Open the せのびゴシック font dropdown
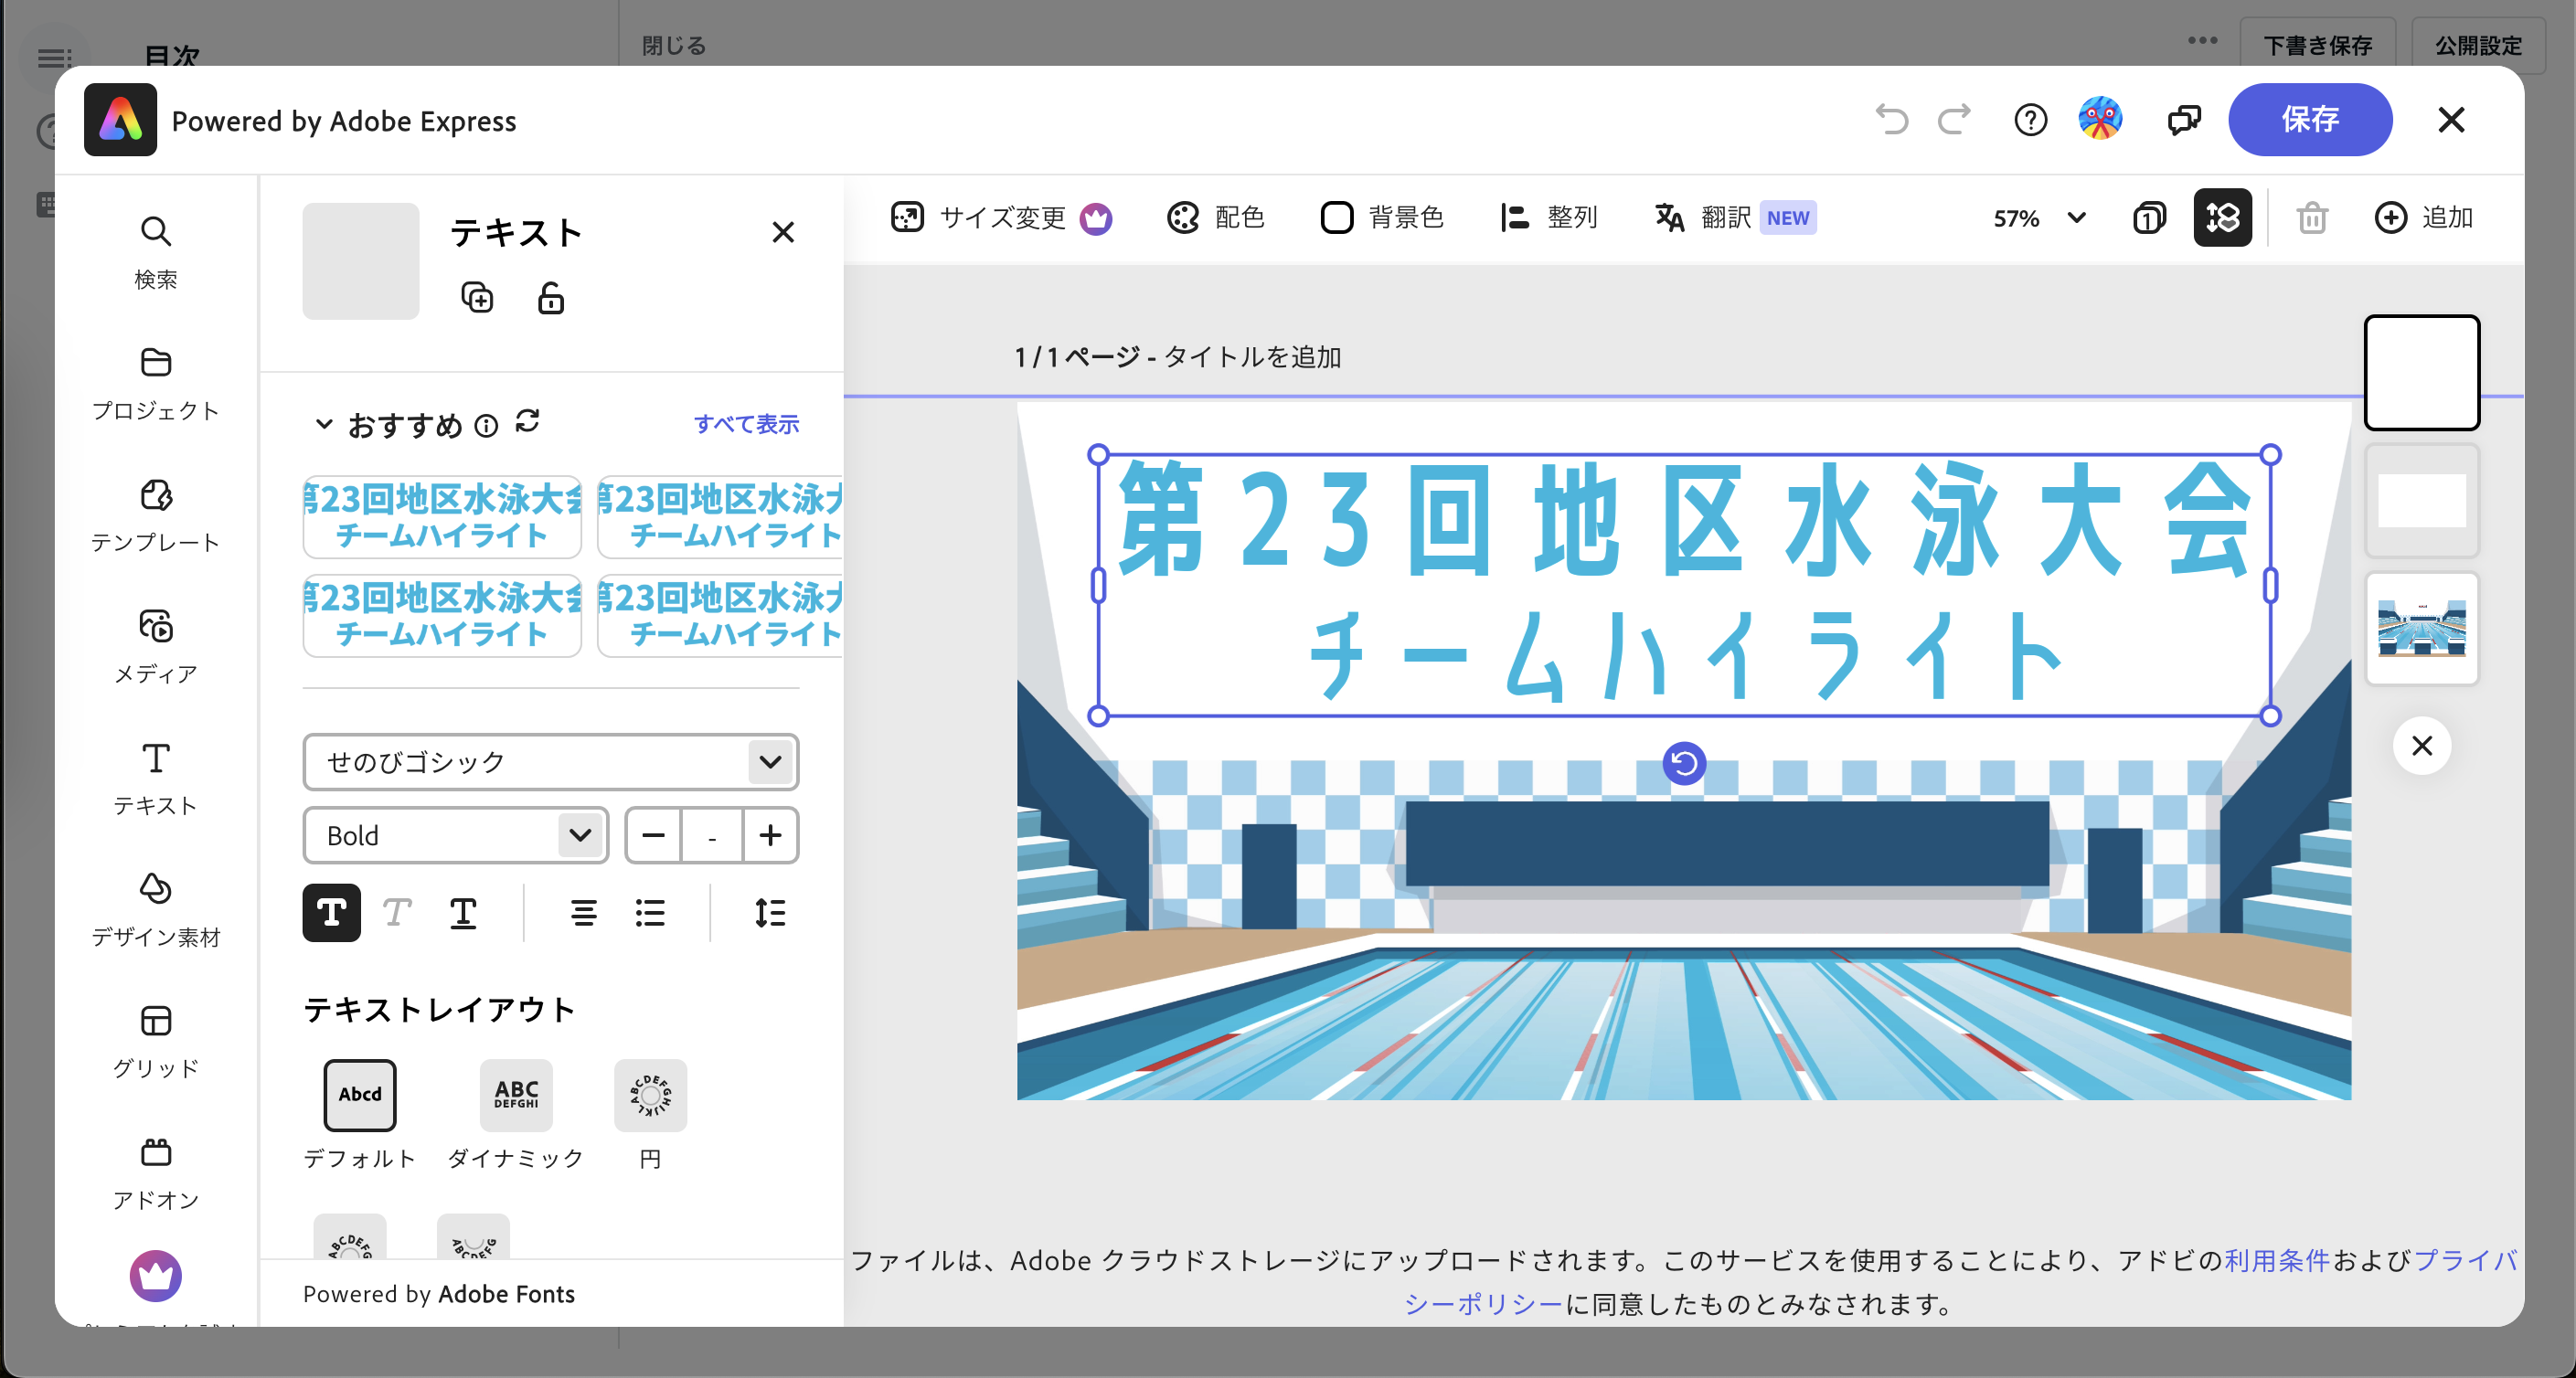This screenshot has width=2576, height=1378. tap(551, 761)
